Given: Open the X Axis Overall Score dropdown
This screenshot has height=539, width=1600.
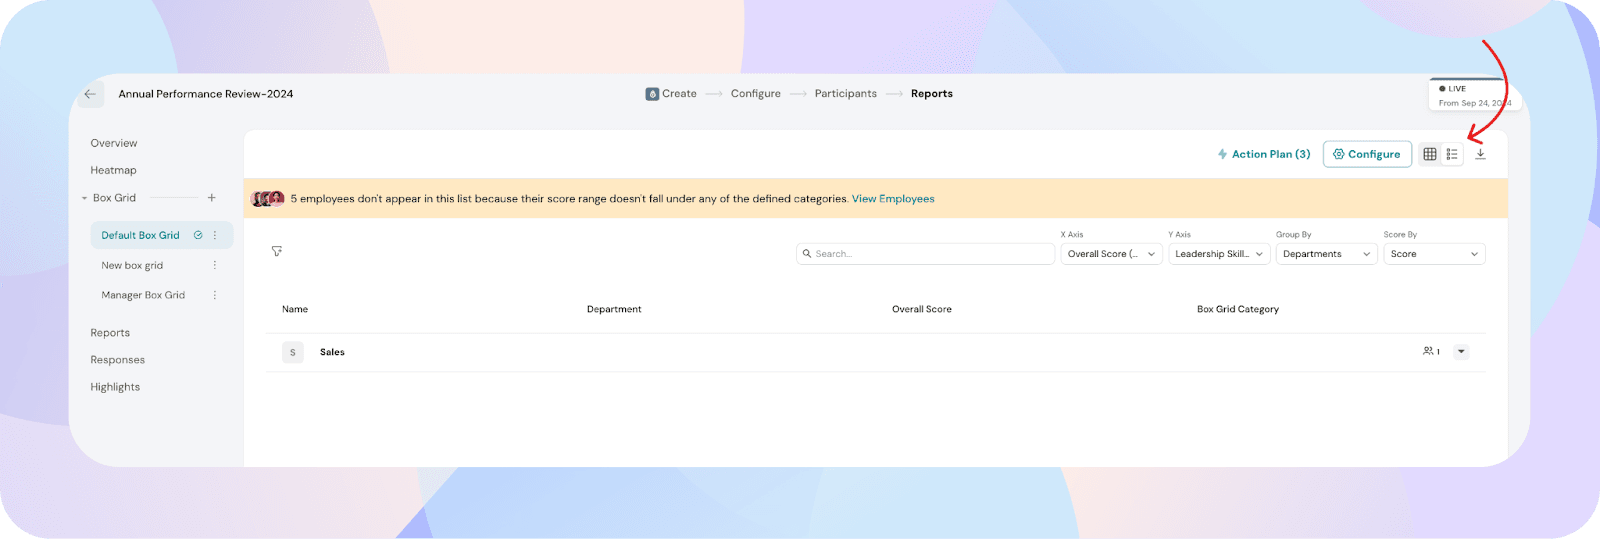Looking at the screenshot, I should (1110, 254).
